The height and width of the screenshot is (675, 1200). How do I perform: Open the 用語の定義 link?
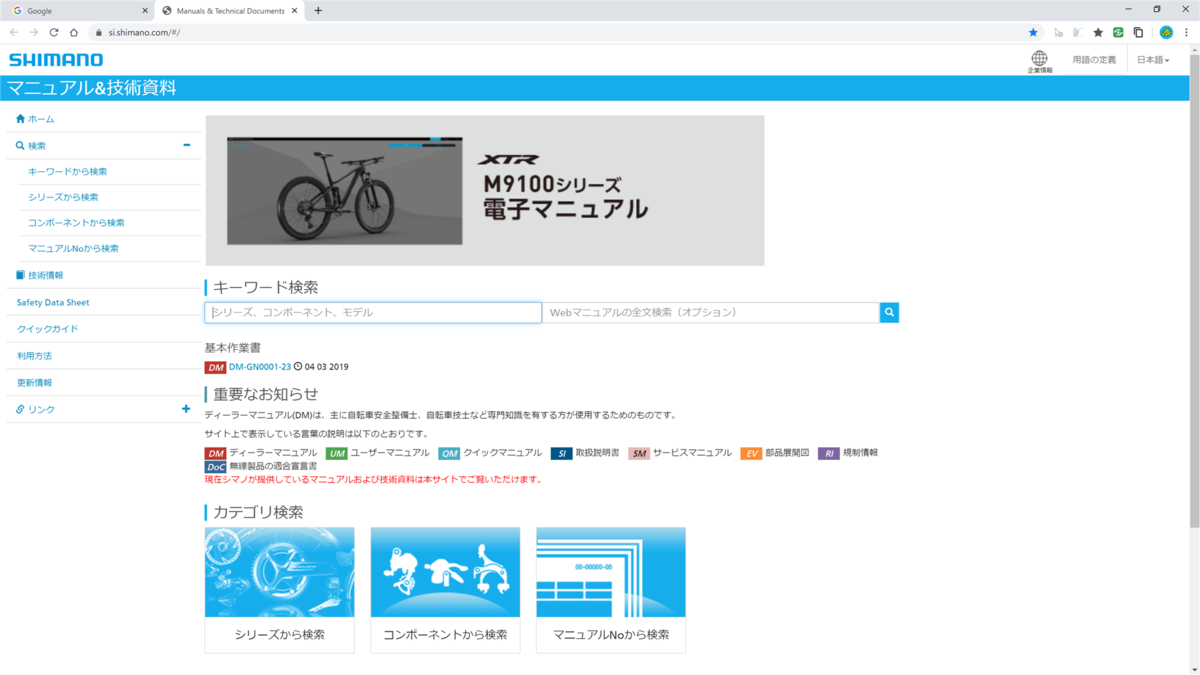1094,60
